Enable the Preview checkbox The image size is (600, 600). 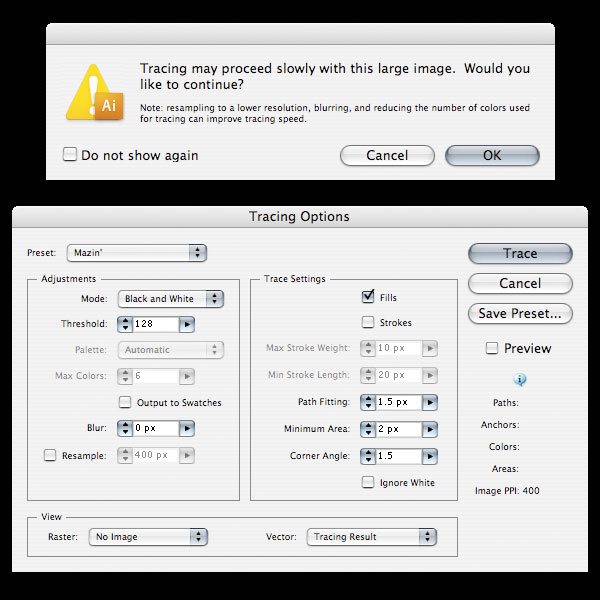pyautogui.click(x=492, y=348)
